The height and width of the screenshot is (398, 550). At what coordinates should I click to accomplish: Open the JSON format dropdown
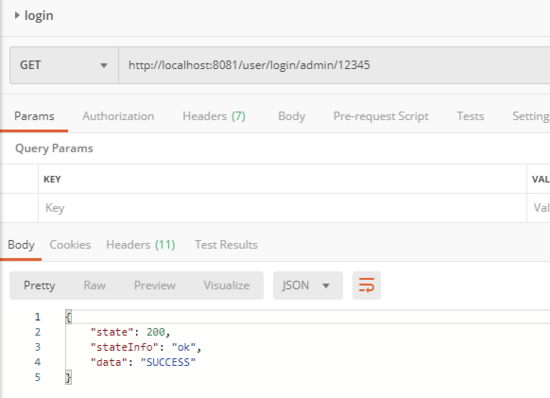coord(308,285)
